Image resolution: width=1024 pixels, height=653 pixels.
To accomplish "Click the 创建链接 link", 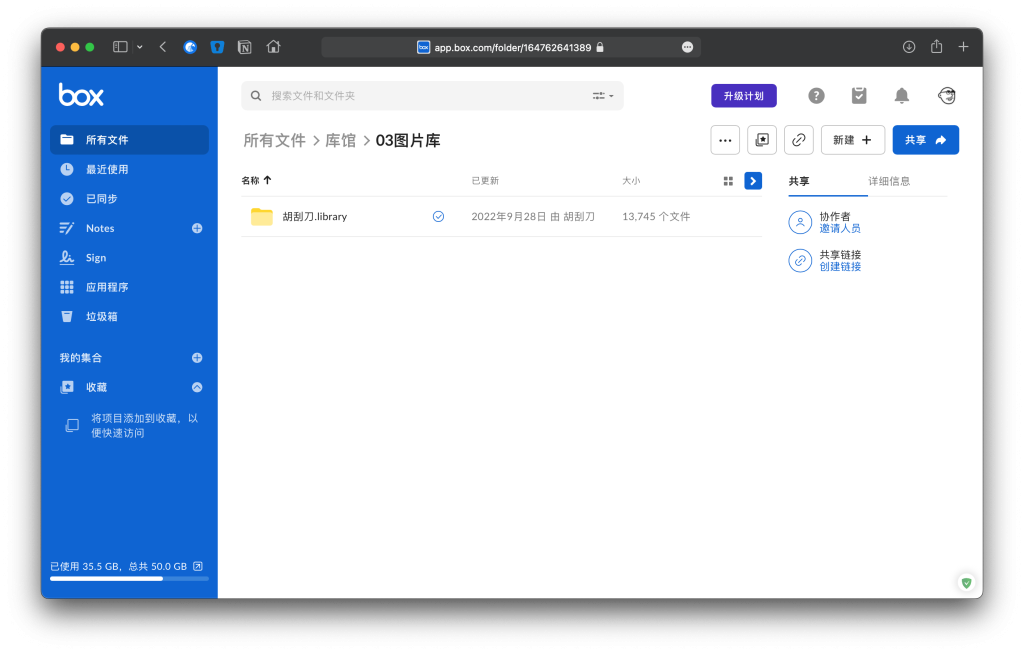I will pyautogui.click(x=840, y=266).
